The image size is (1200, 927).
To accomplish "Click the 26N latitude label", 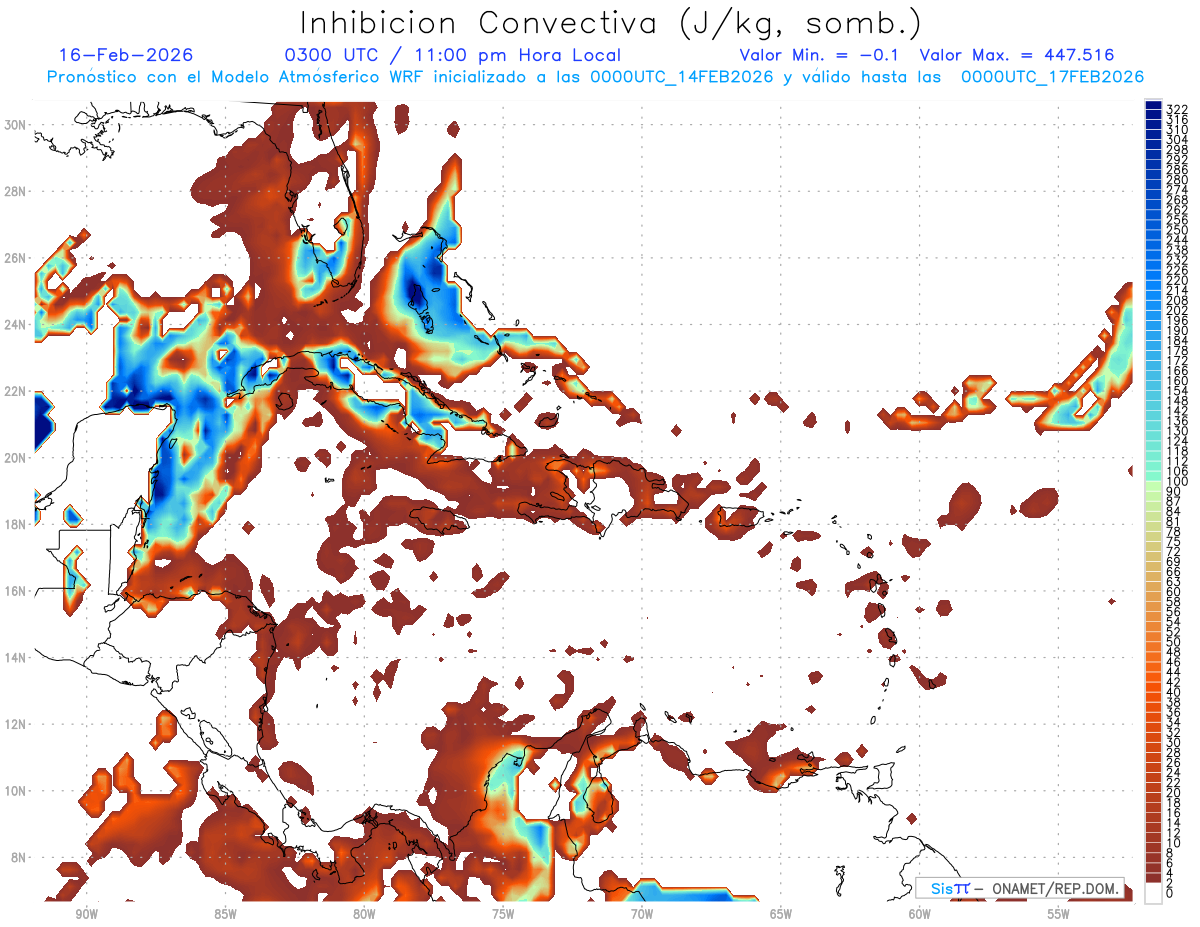I will coord(17,258).
